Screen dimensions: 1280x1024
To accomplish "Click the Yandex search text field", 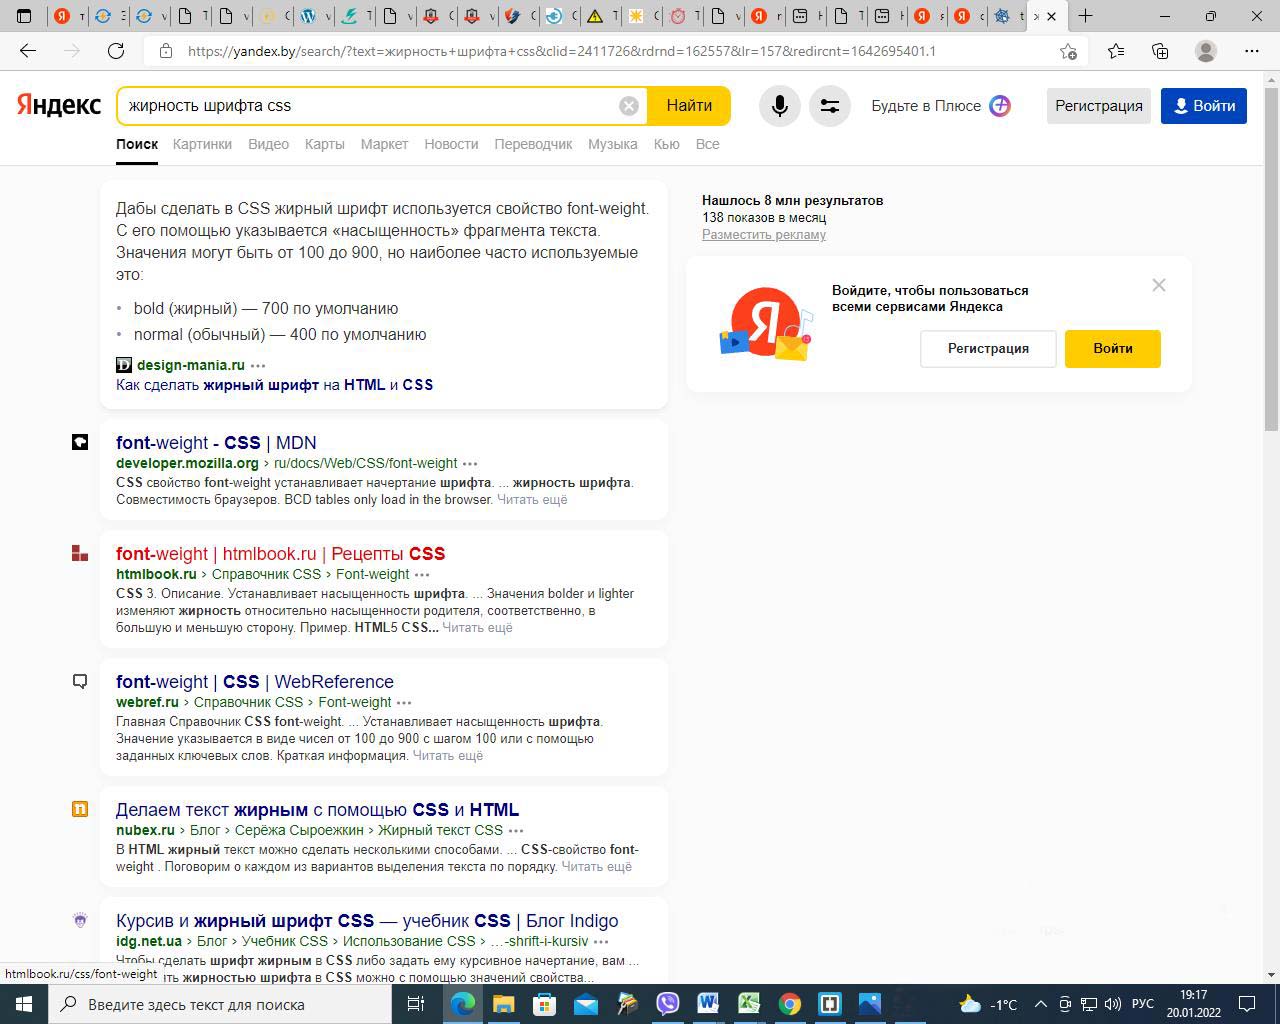I will [x=370, y=106].
